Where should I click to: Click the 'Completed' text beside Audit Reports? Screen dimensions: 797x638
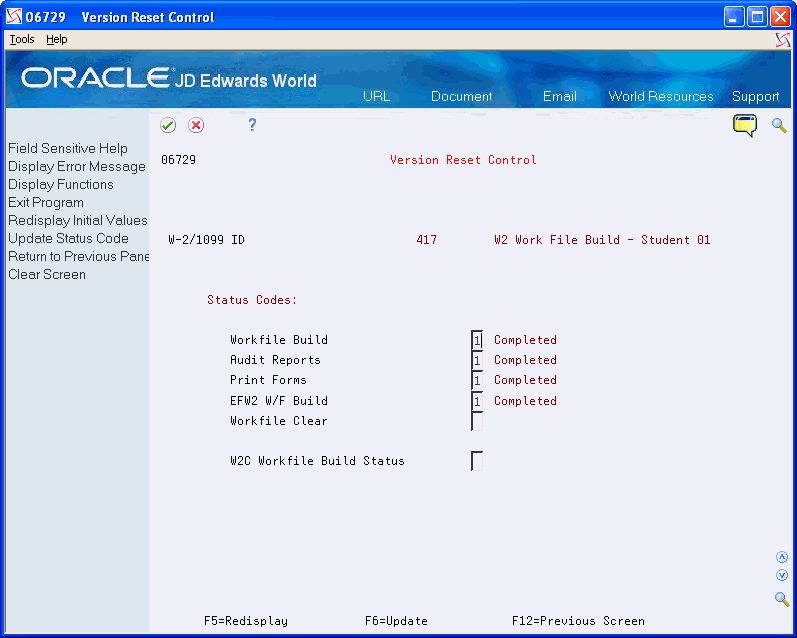[x=525, y=360]
